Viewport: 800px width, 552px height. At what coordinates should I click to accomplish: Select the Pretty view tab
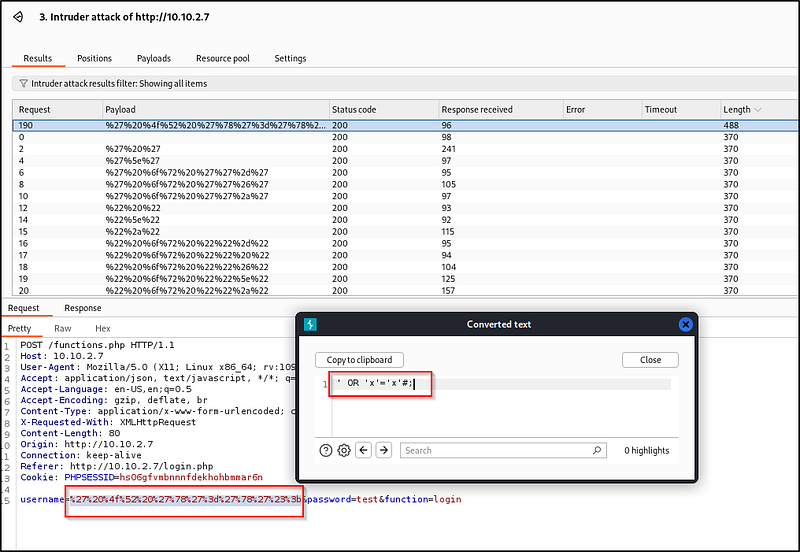tap(19, 329)
